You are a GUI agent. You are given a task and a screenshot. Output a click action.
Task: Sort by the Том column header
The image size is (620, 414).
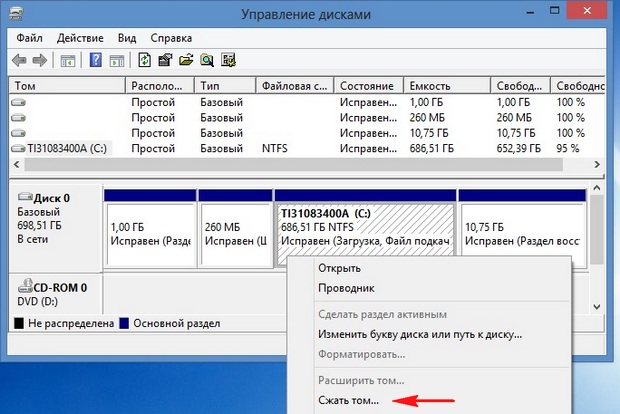[67, 86]
